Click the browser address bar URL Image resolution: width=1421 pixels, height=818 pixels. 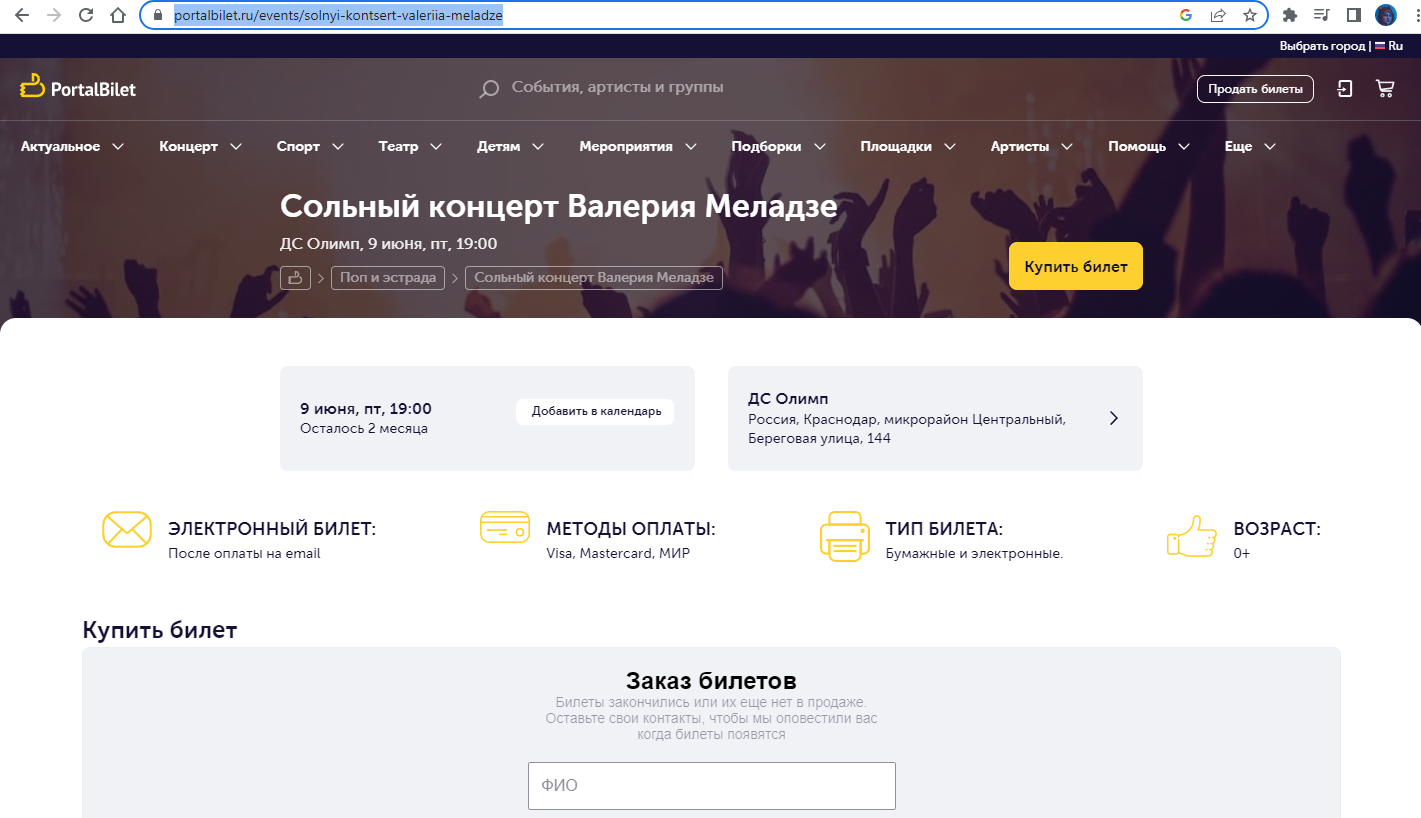(x=338, y=15)
